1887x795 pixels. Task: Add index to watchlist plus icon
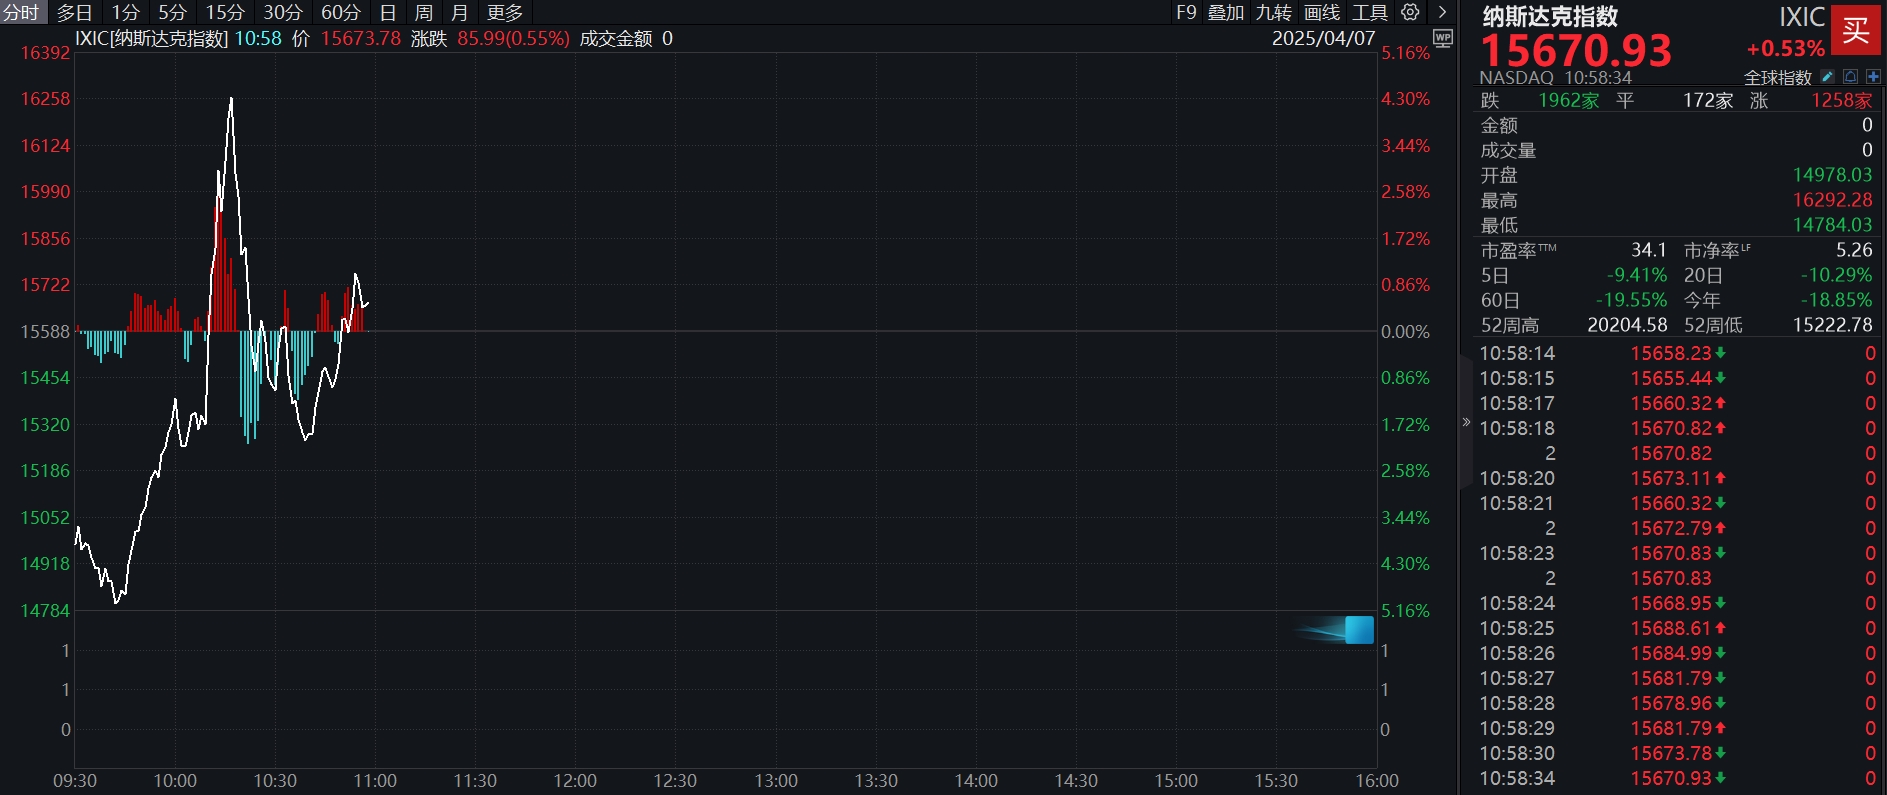[x=1873, y=77]
